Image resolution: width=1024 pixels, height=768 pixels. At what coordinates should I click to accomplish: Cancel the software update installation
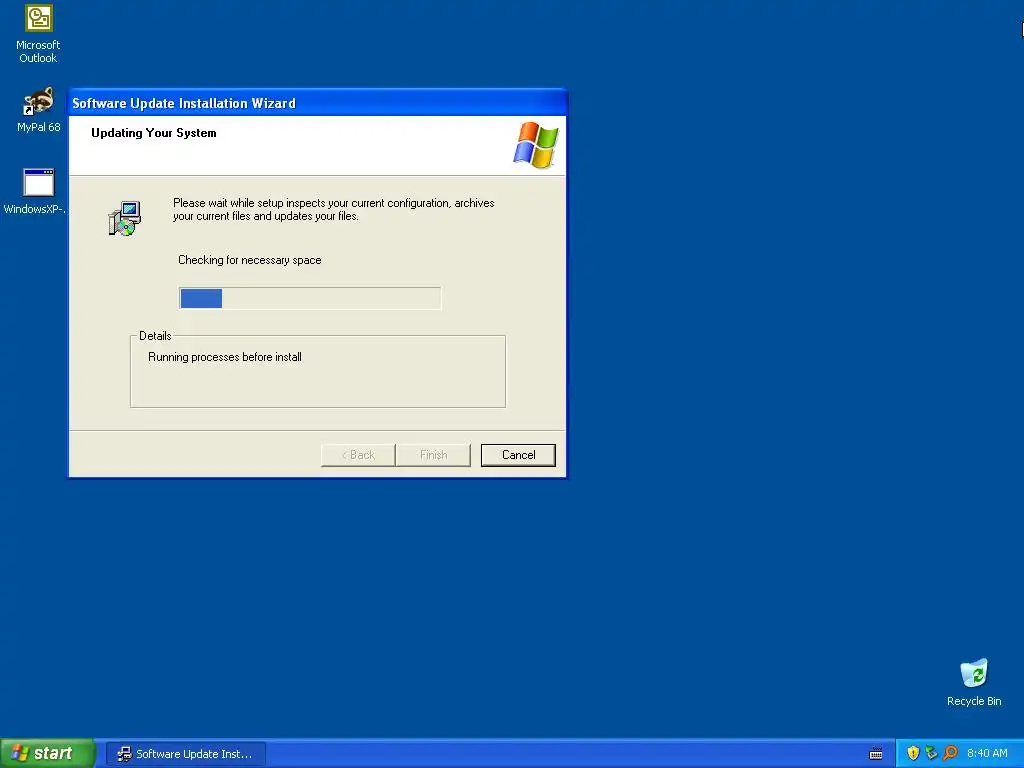click(x=518, y=455)
